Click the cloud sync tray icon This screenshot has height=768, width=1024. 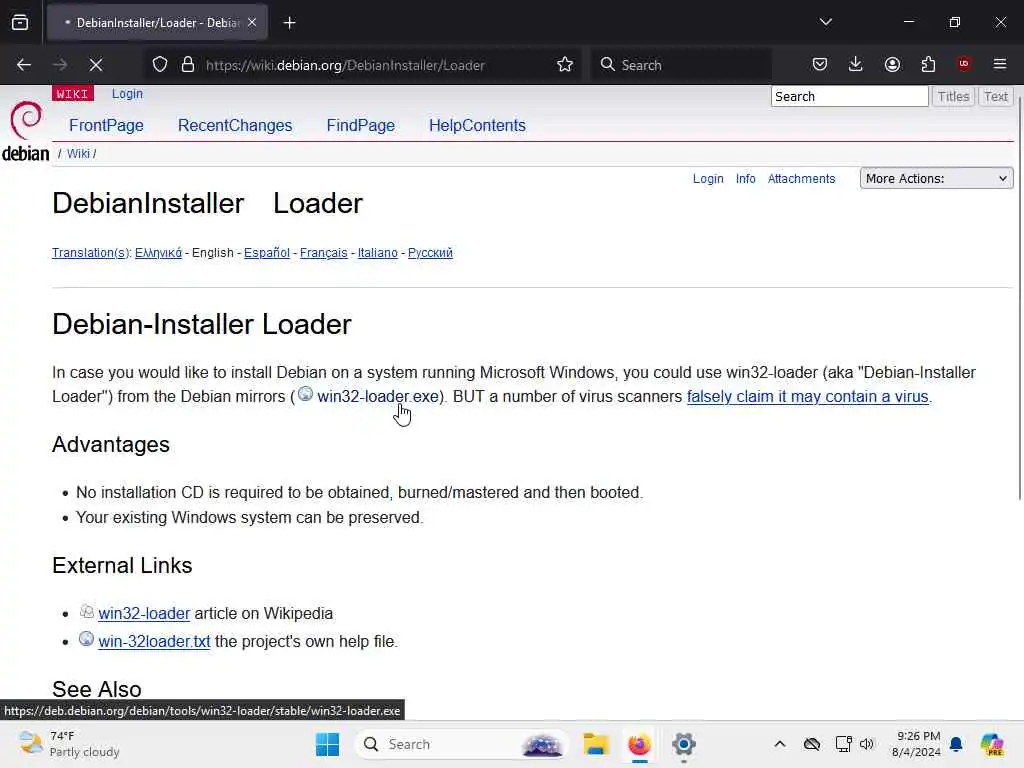(812, 744)
